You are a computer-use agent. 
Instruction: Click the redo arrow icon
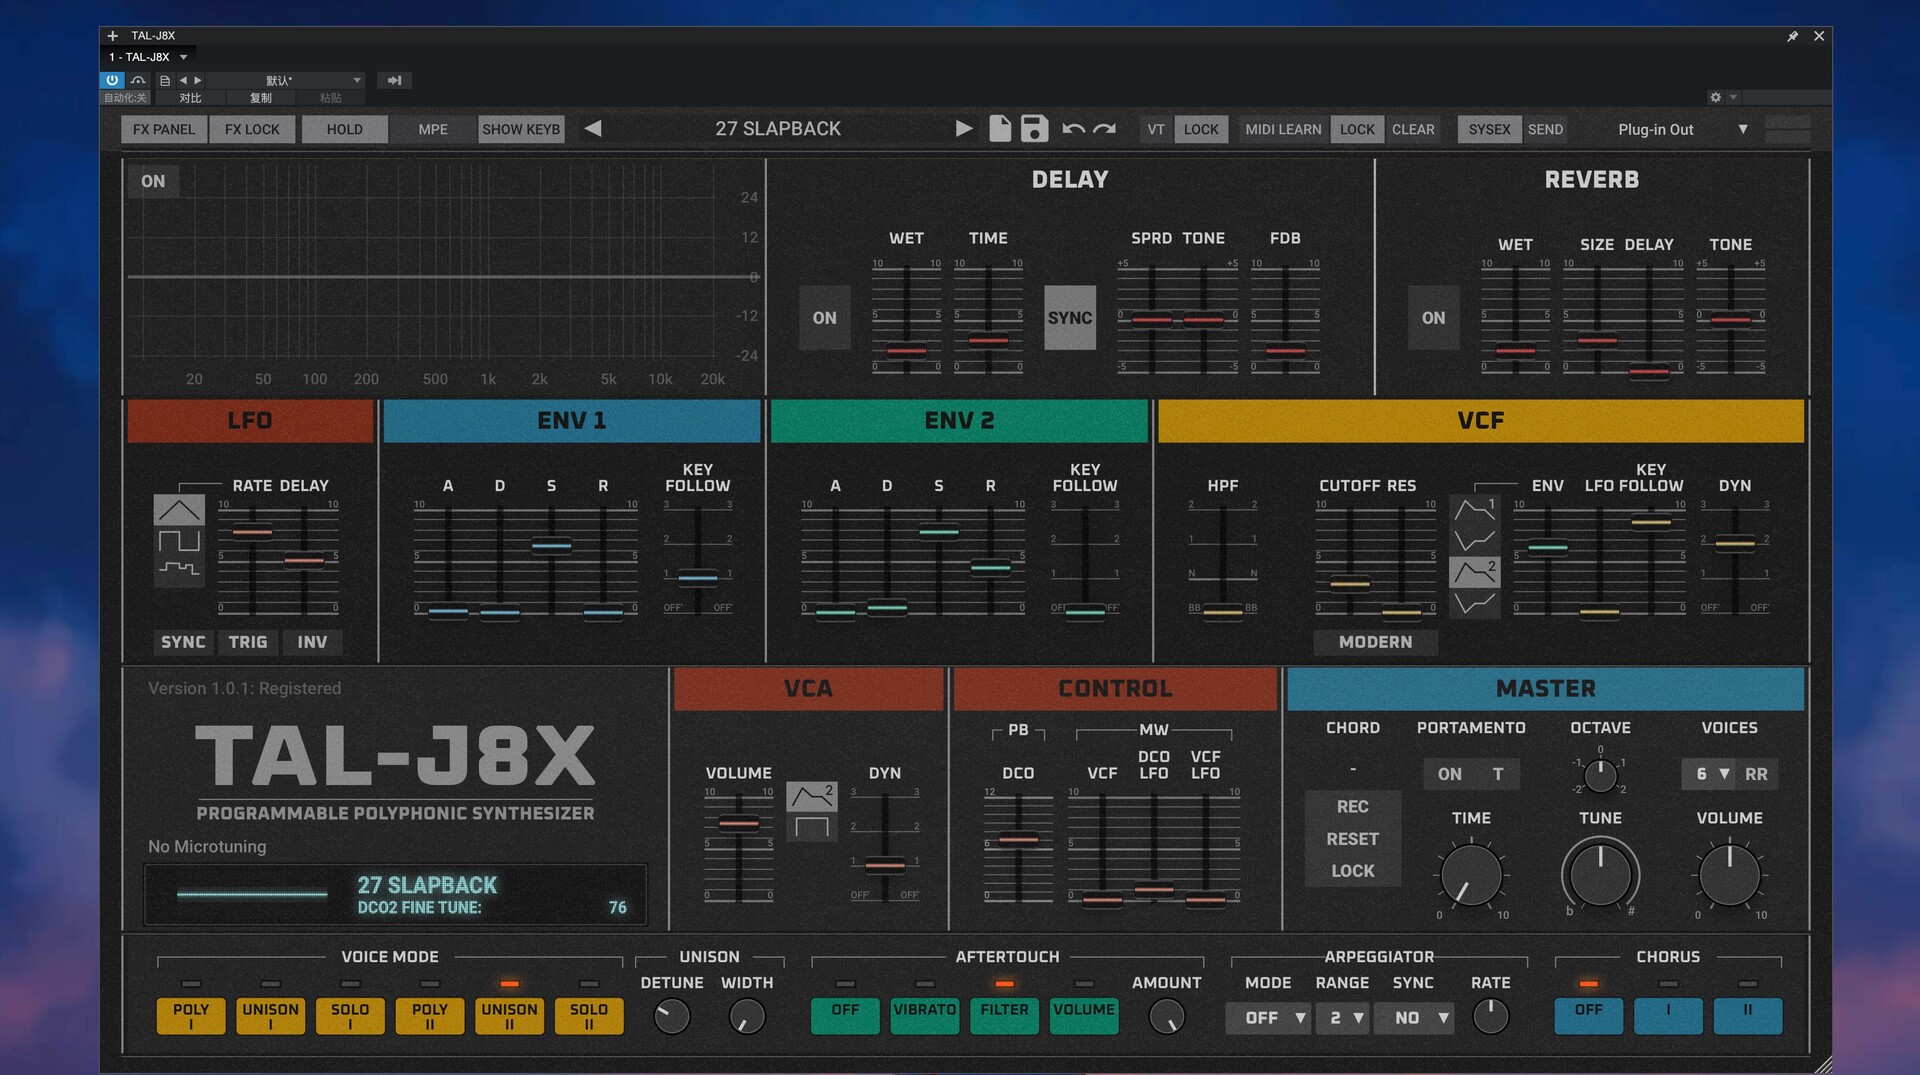(x=1104, y=129)
